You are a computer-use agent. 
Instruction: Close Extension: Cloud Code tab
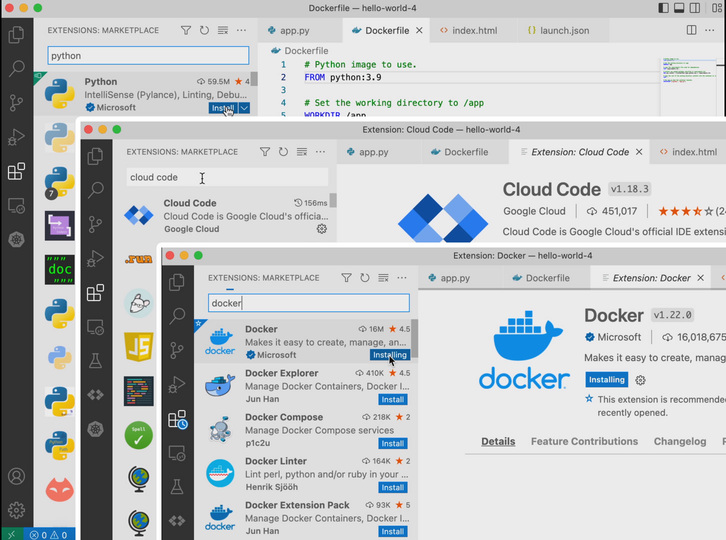point(639,152)
